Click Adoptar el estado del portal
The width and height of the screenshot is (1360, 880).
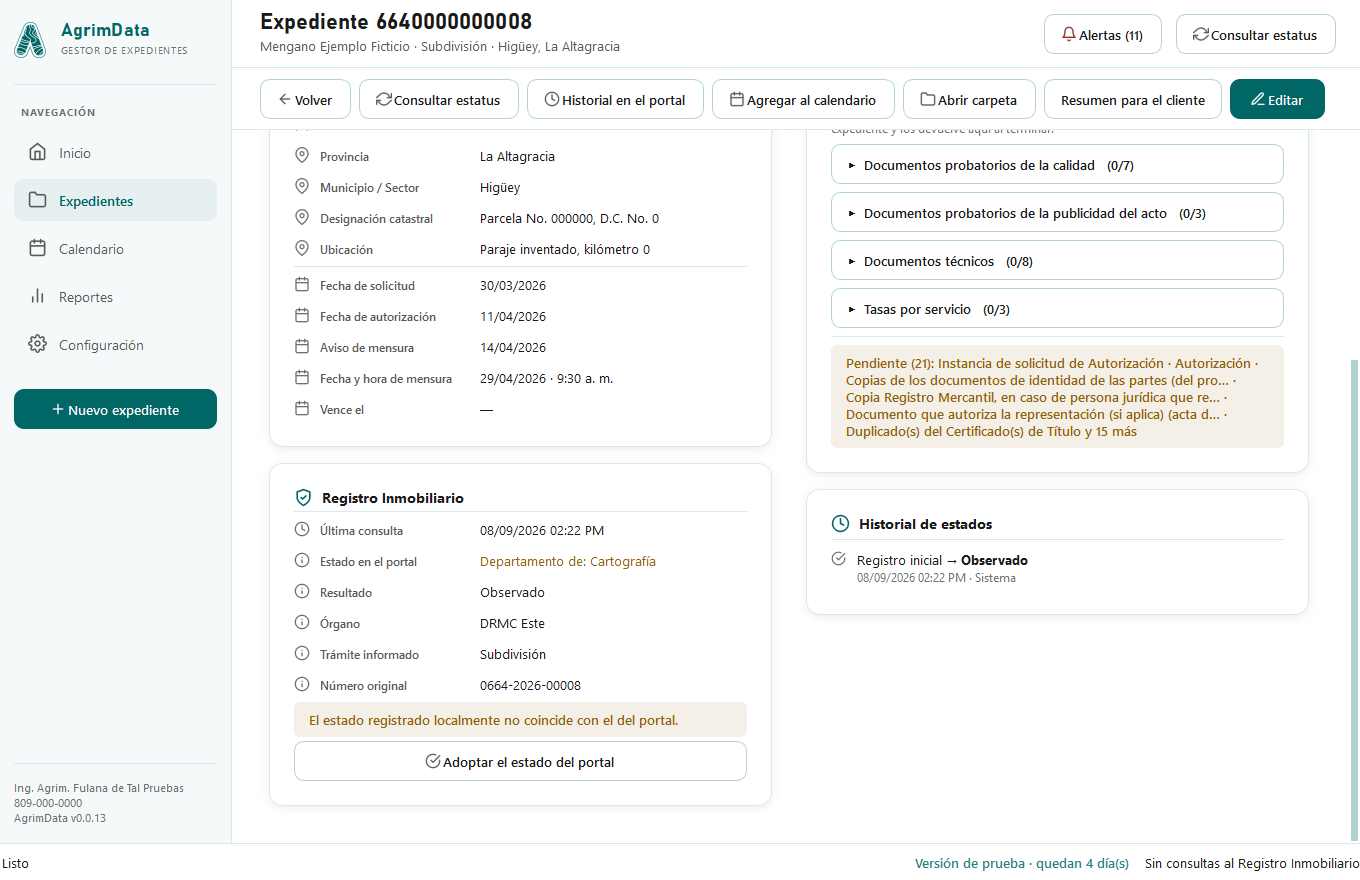[520, 761]
